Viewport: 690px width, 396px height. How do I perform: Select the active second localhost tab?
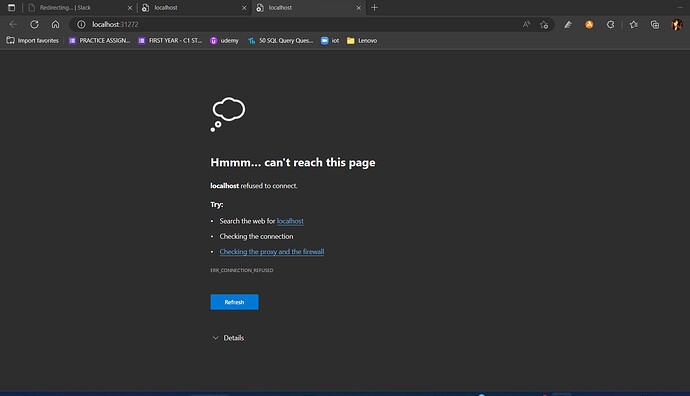308,7
